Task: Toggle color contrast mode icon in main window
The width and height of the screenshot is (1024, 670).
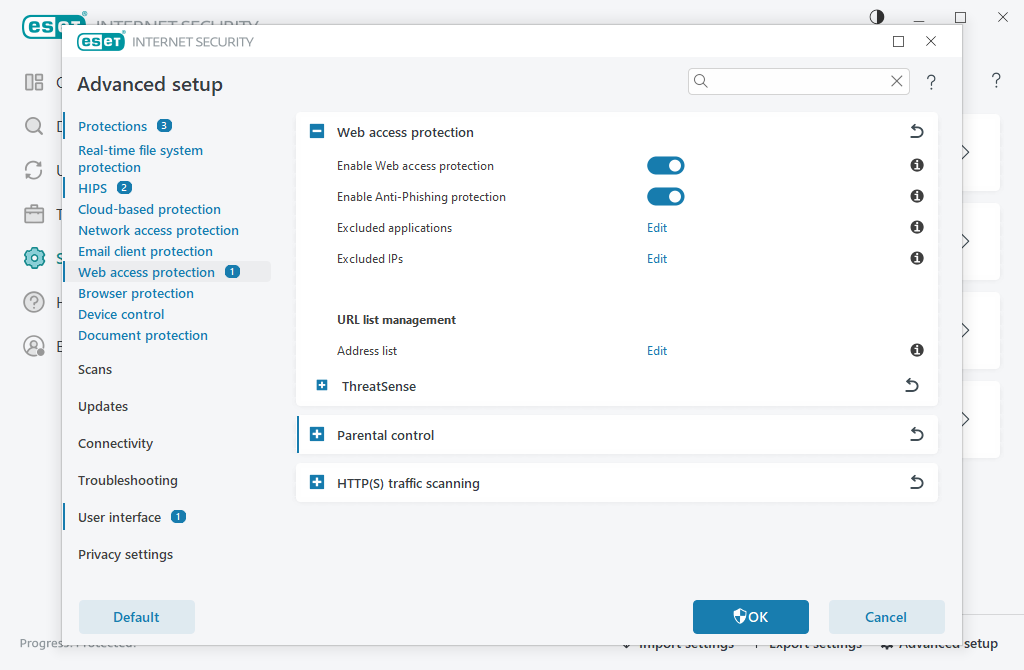Action: coord(877,17)
